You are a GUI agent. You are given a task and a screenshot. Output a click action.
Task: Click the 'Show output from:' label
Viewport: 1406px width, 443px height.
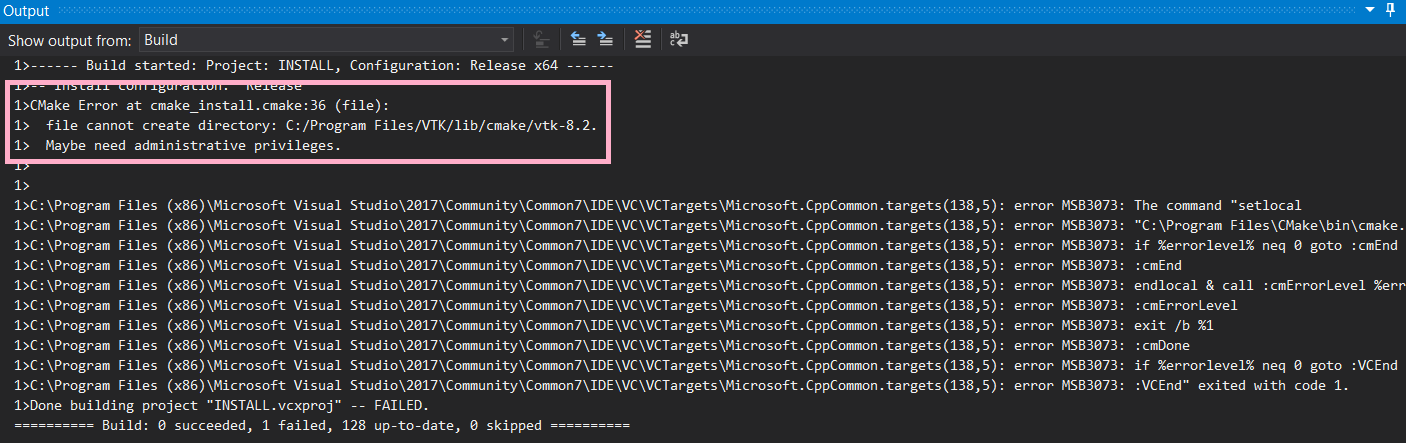[x=69, y=41]
